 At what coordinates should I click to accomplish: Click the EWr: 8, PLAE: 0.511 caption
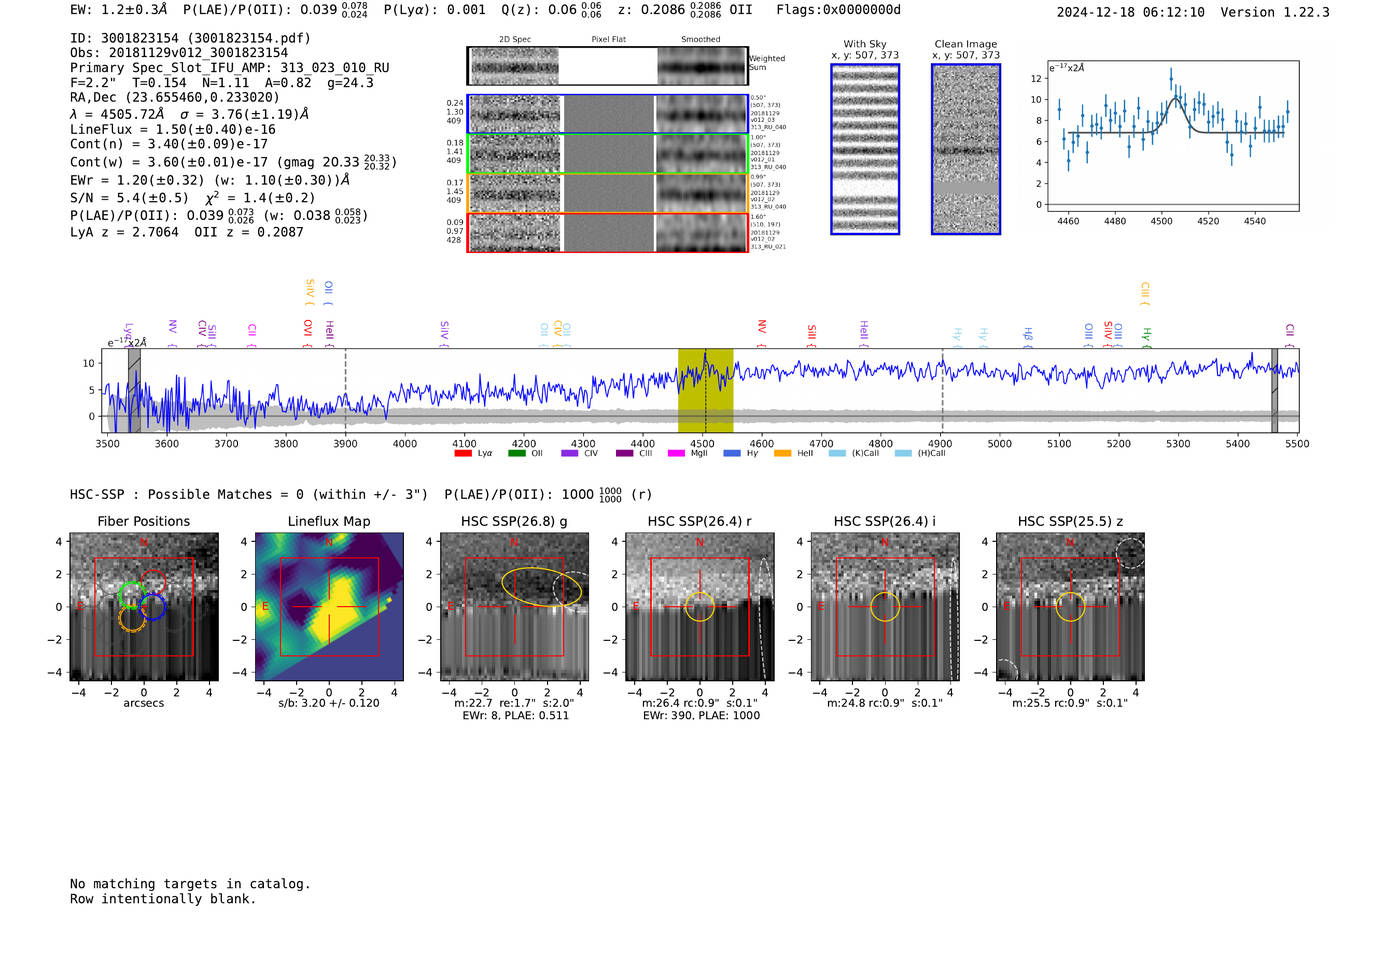pyautogui.click(x=515, y=715)
